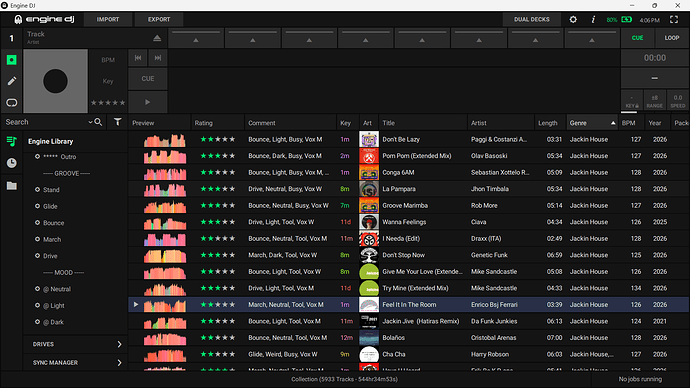Click the eject track icon on deck
This screenshot has height=388, width=690.
click(157, 38)
